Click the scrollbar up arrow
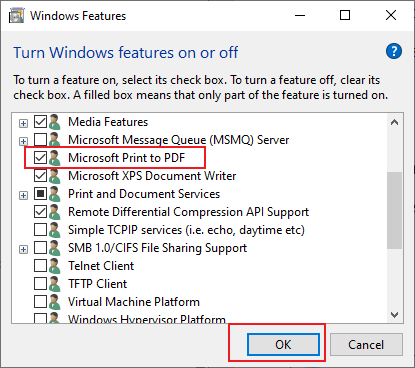Image resolution: width=415 pixels, height=368 pixels. 395,122
